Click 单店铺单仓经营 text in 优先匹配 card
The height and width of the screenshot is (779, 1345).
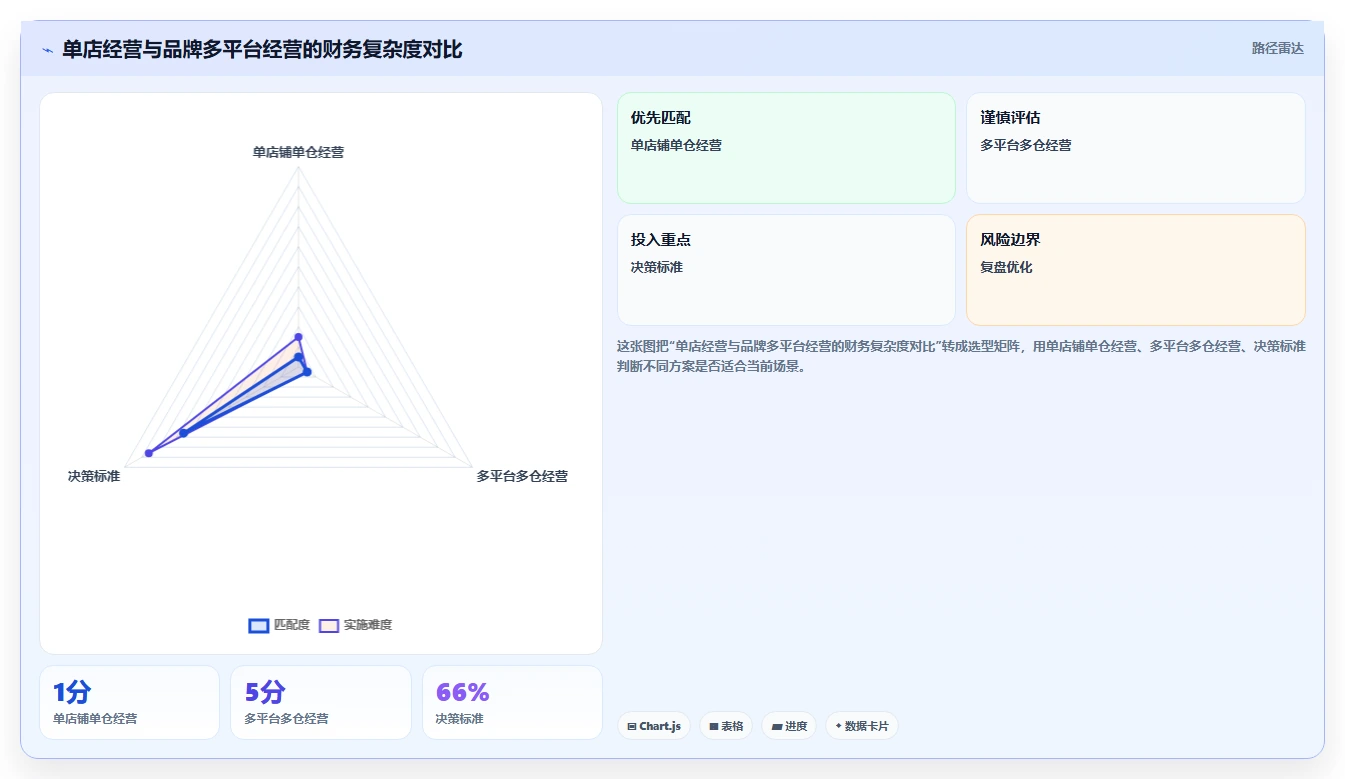pos(676,145)
